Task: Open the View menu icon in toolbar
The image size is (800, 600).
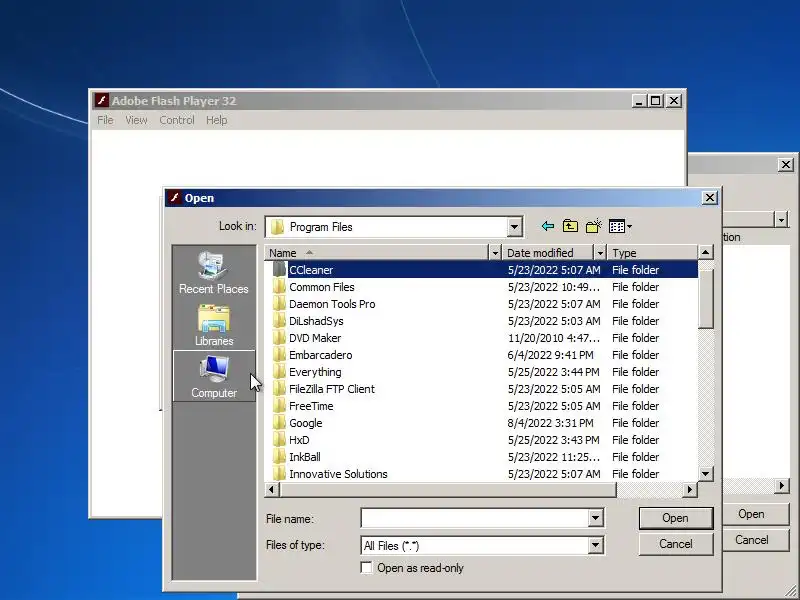Action: 620,226
